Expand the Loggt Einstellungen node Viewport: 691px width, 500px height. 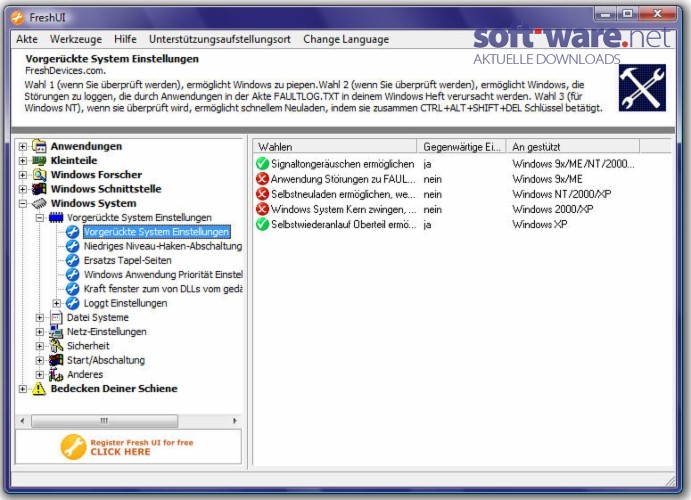56,303
